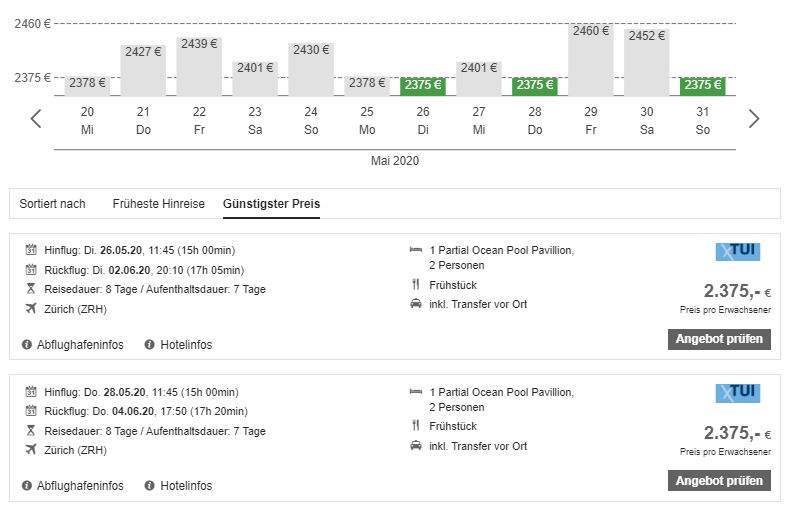Open Abflughafeninfos link in first offer
The height and width of the screenshot is (509, 795).
click(79, 345)
